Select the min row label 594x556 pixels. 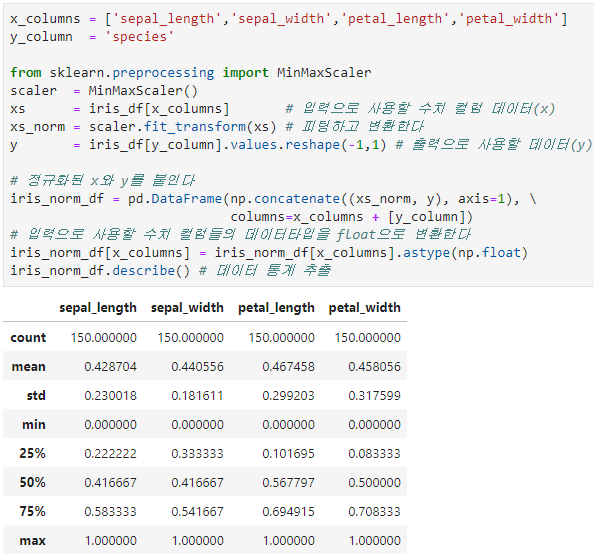(x=34, y=425)
